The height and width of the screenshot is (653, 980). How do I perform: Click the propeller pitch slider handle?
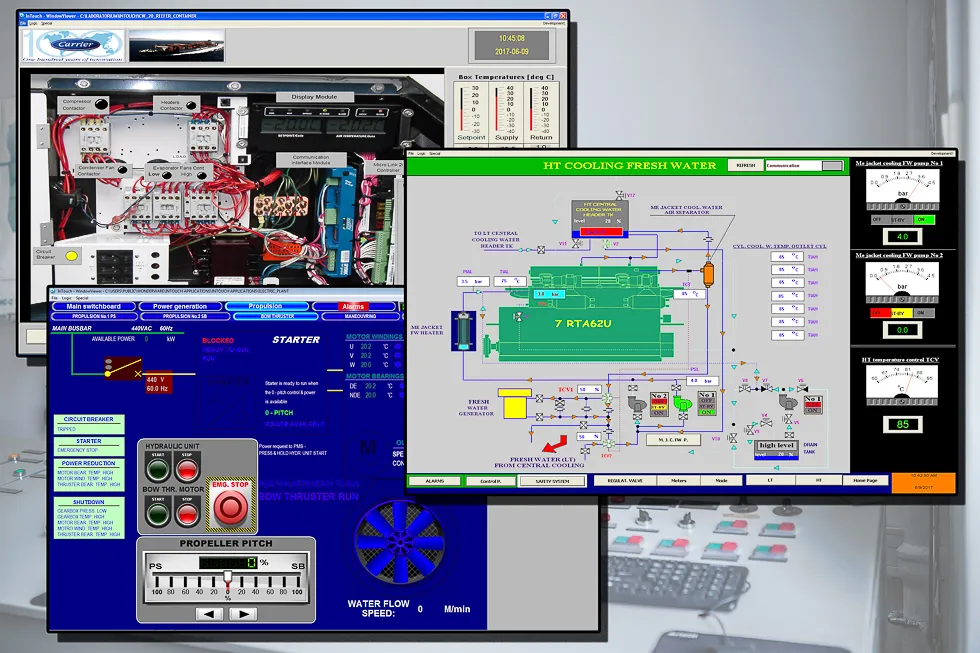click(228, 579)
